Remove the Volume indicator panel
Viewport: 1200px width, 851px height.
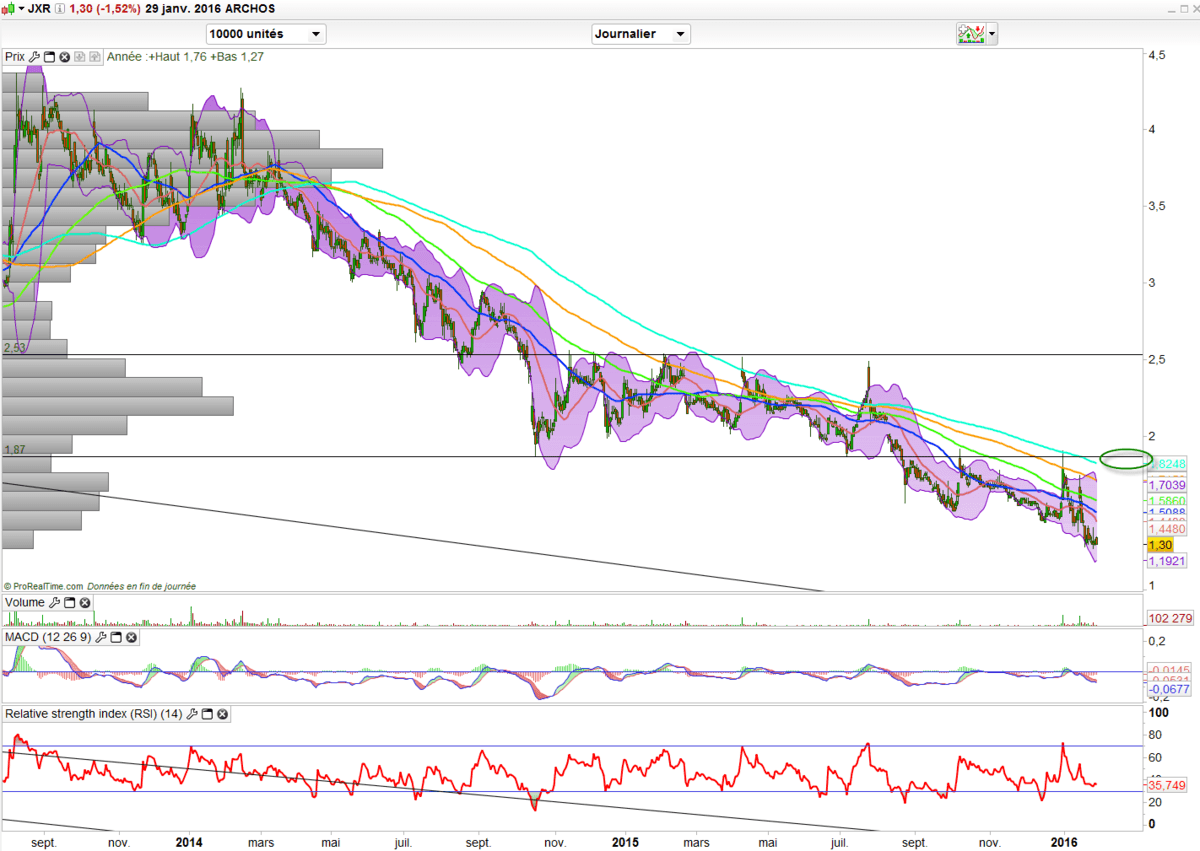tap(85, 603)
